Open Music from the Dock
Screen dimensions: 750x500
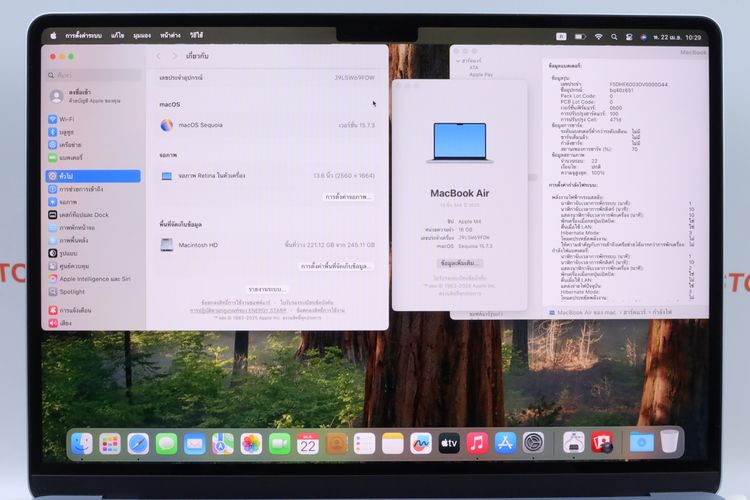[x=477, y=444]
